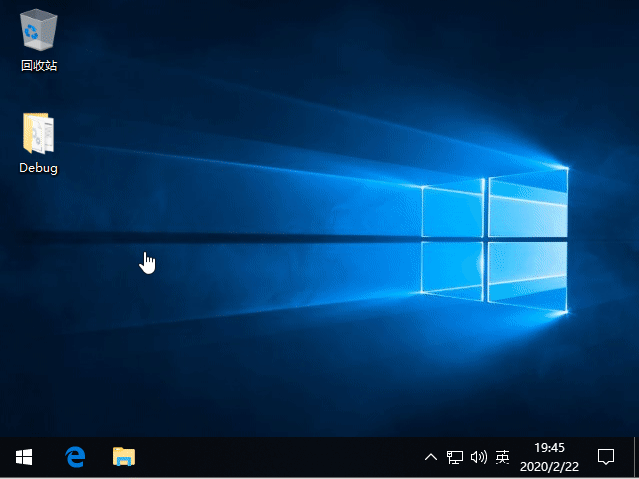
Task: Launch Microsoft Edge from taskbar
Action: (75, 457)
